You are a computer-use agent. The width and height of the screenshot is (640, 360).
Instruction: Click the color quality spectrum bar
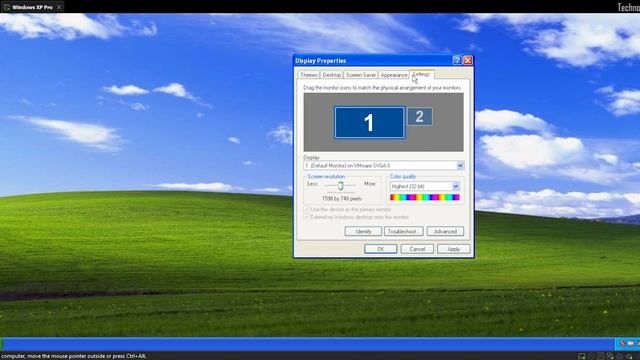(425, 198)
